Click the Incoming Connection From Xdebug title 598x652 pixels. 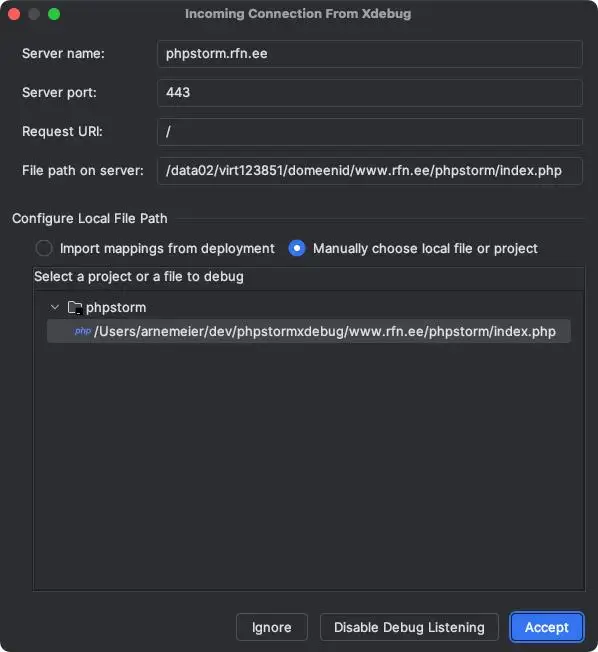coord(298,14)
